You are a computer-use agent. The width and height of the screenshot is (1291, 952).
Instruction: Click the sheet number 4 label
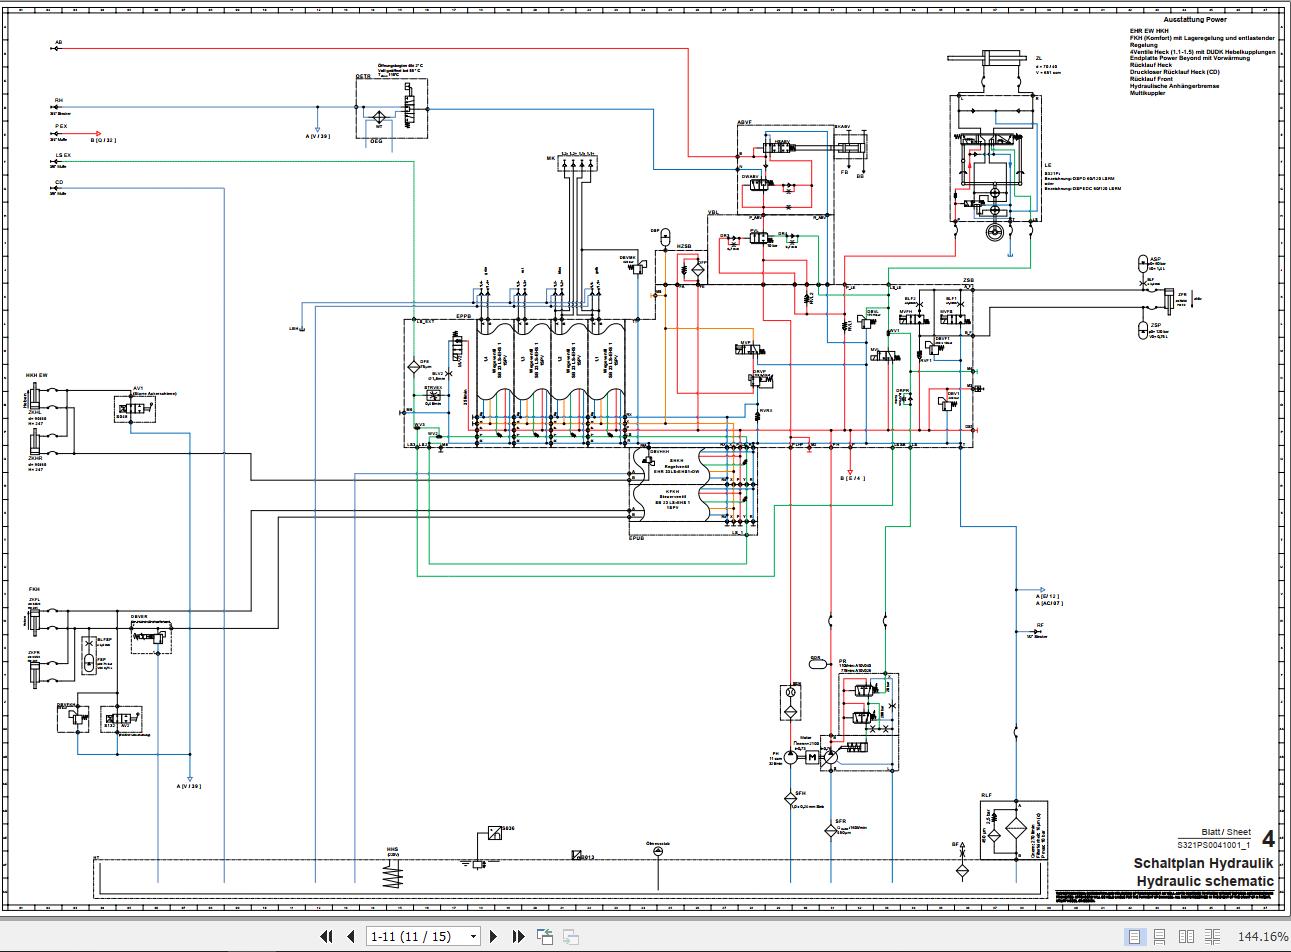point(1268,839)
